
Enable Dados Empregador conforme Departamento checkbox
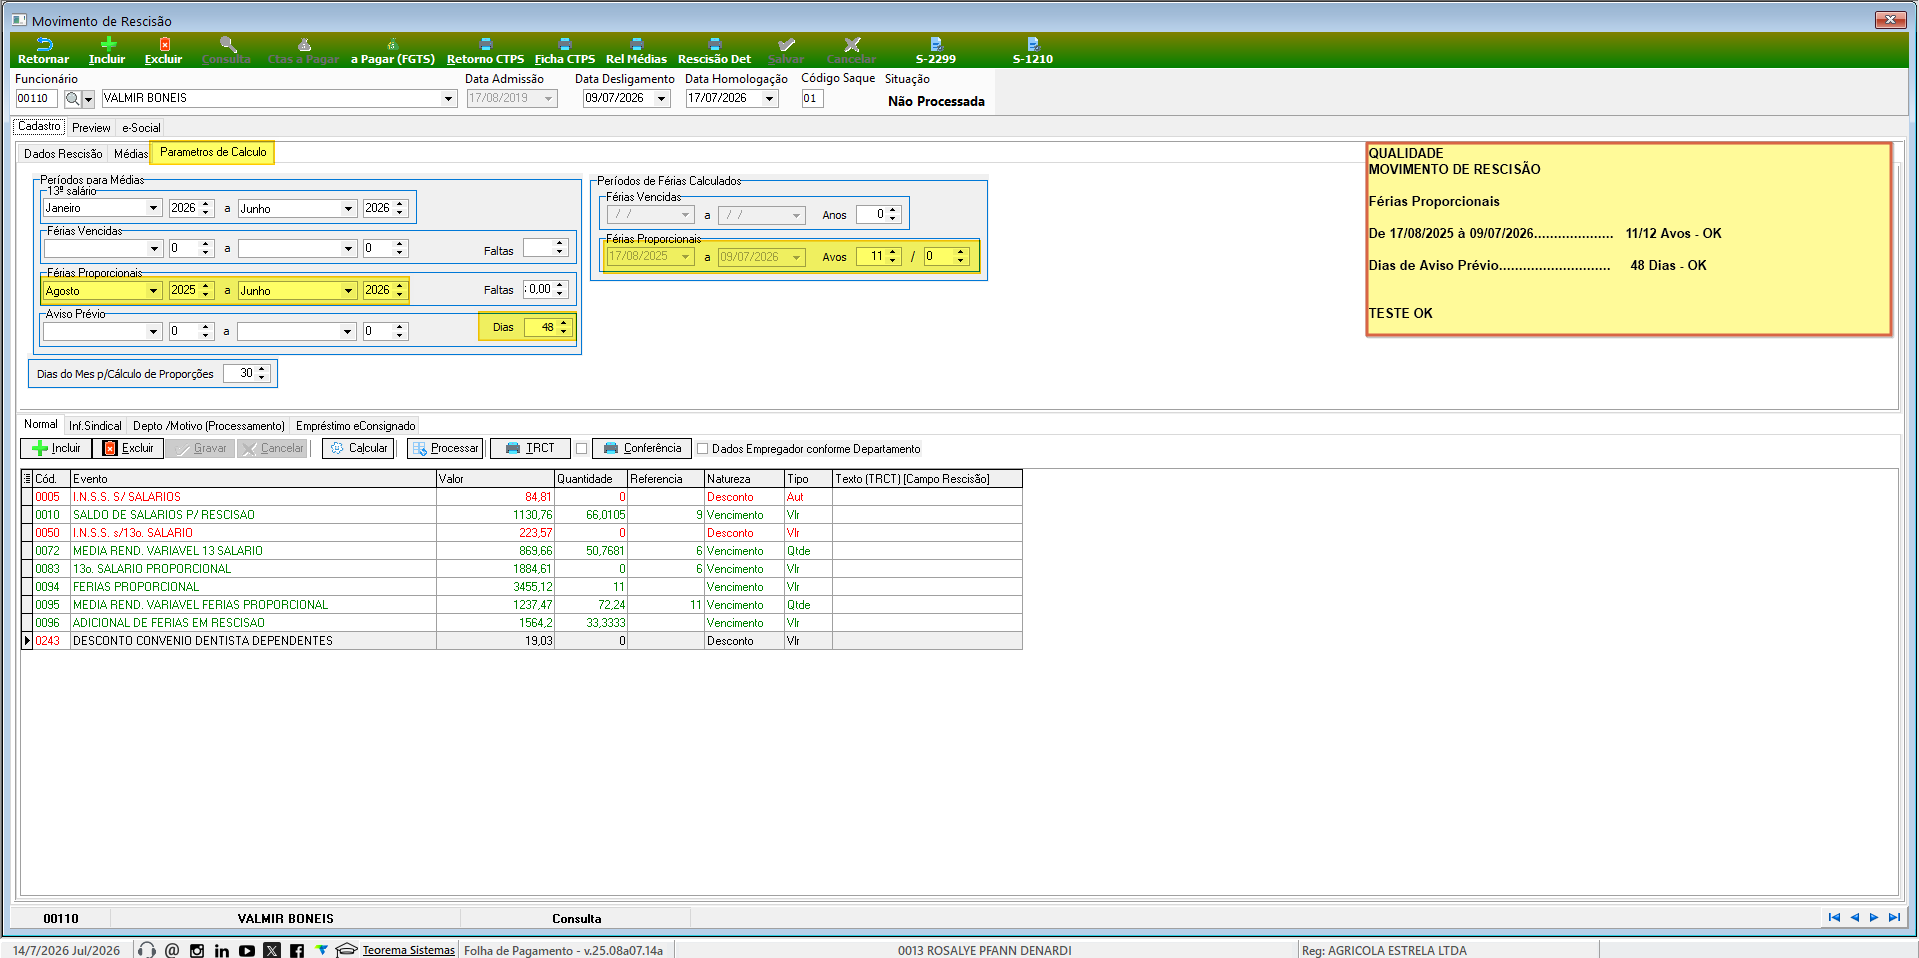point(702,449)
